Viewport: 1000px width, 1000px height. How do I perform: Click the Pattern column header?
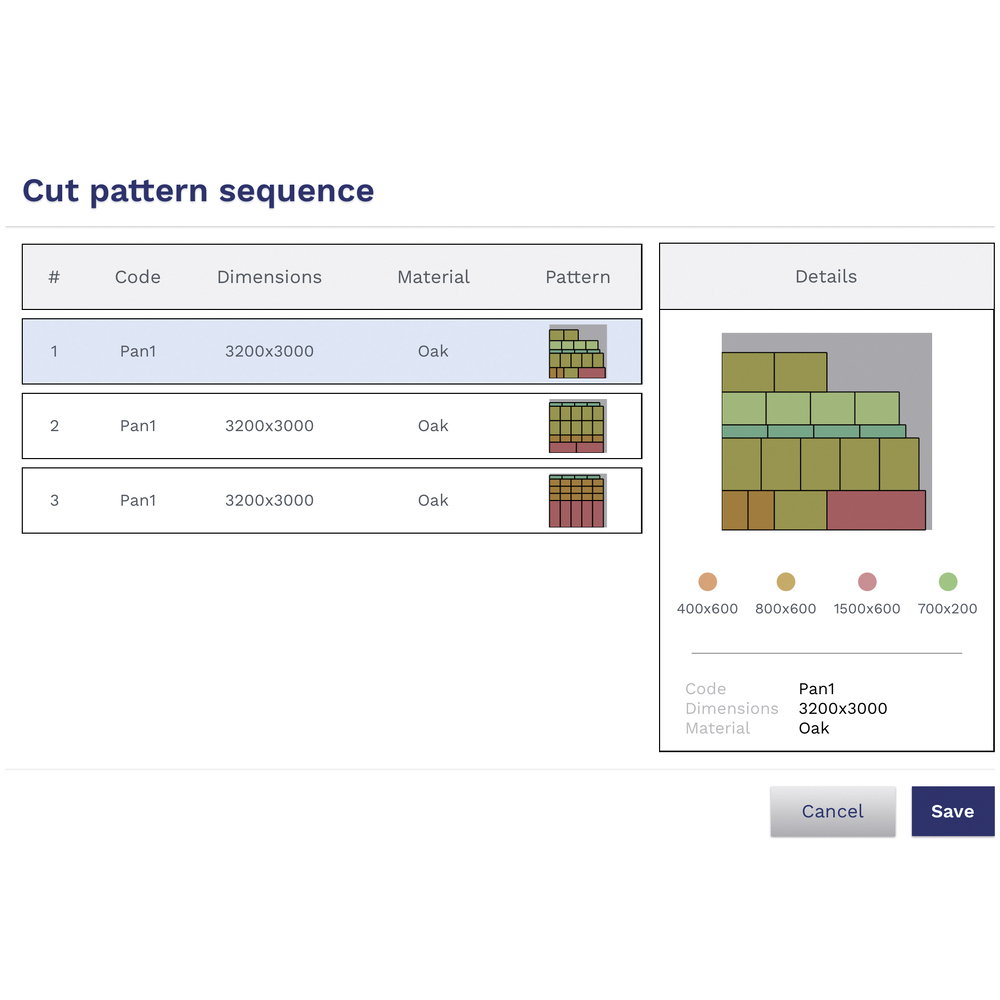tap(578, 276)
